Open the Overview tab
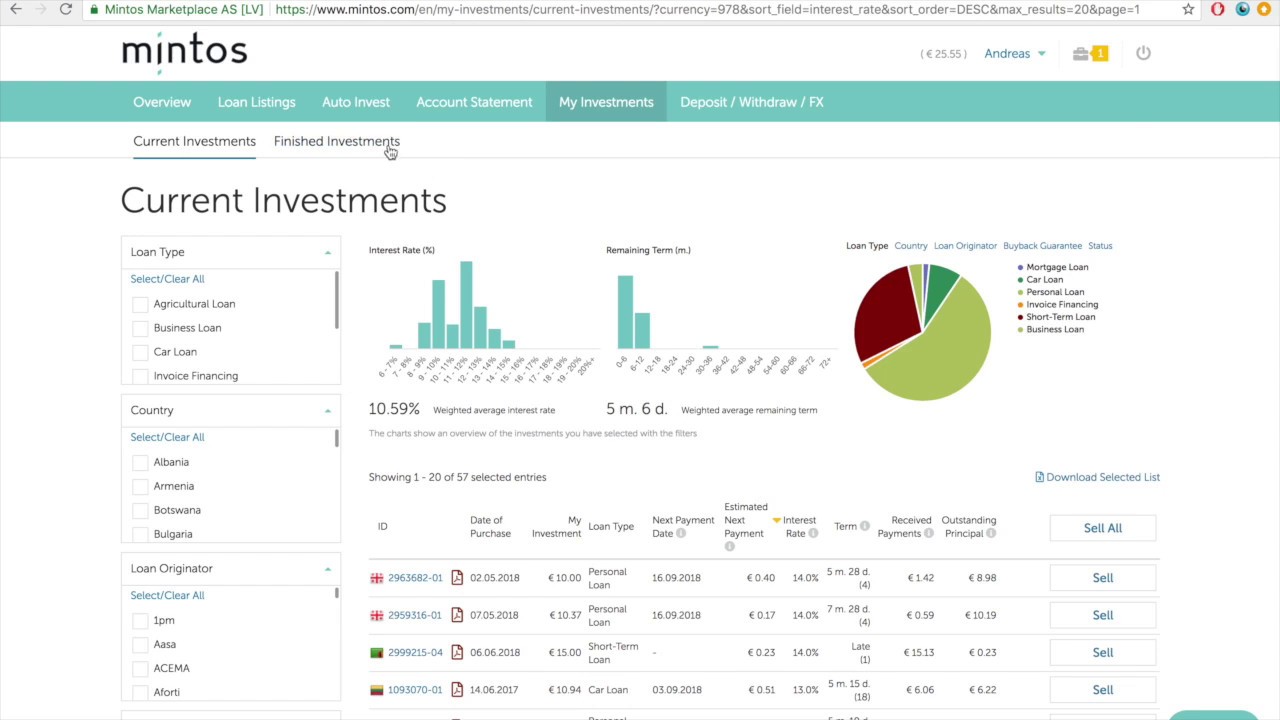Image resolution: width=1280 pixels, height=720 pixels. pos(162,102)
